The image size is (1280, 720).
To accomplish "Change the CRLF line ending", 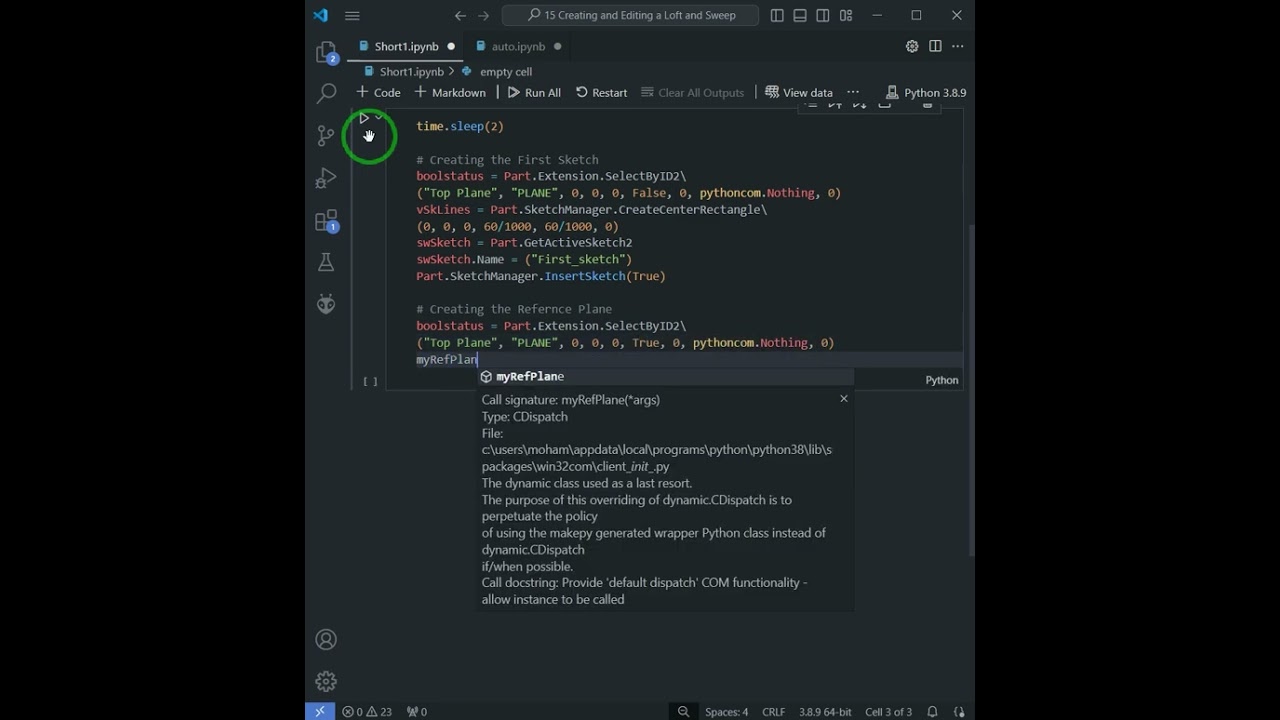I will [x=773, y=712].
